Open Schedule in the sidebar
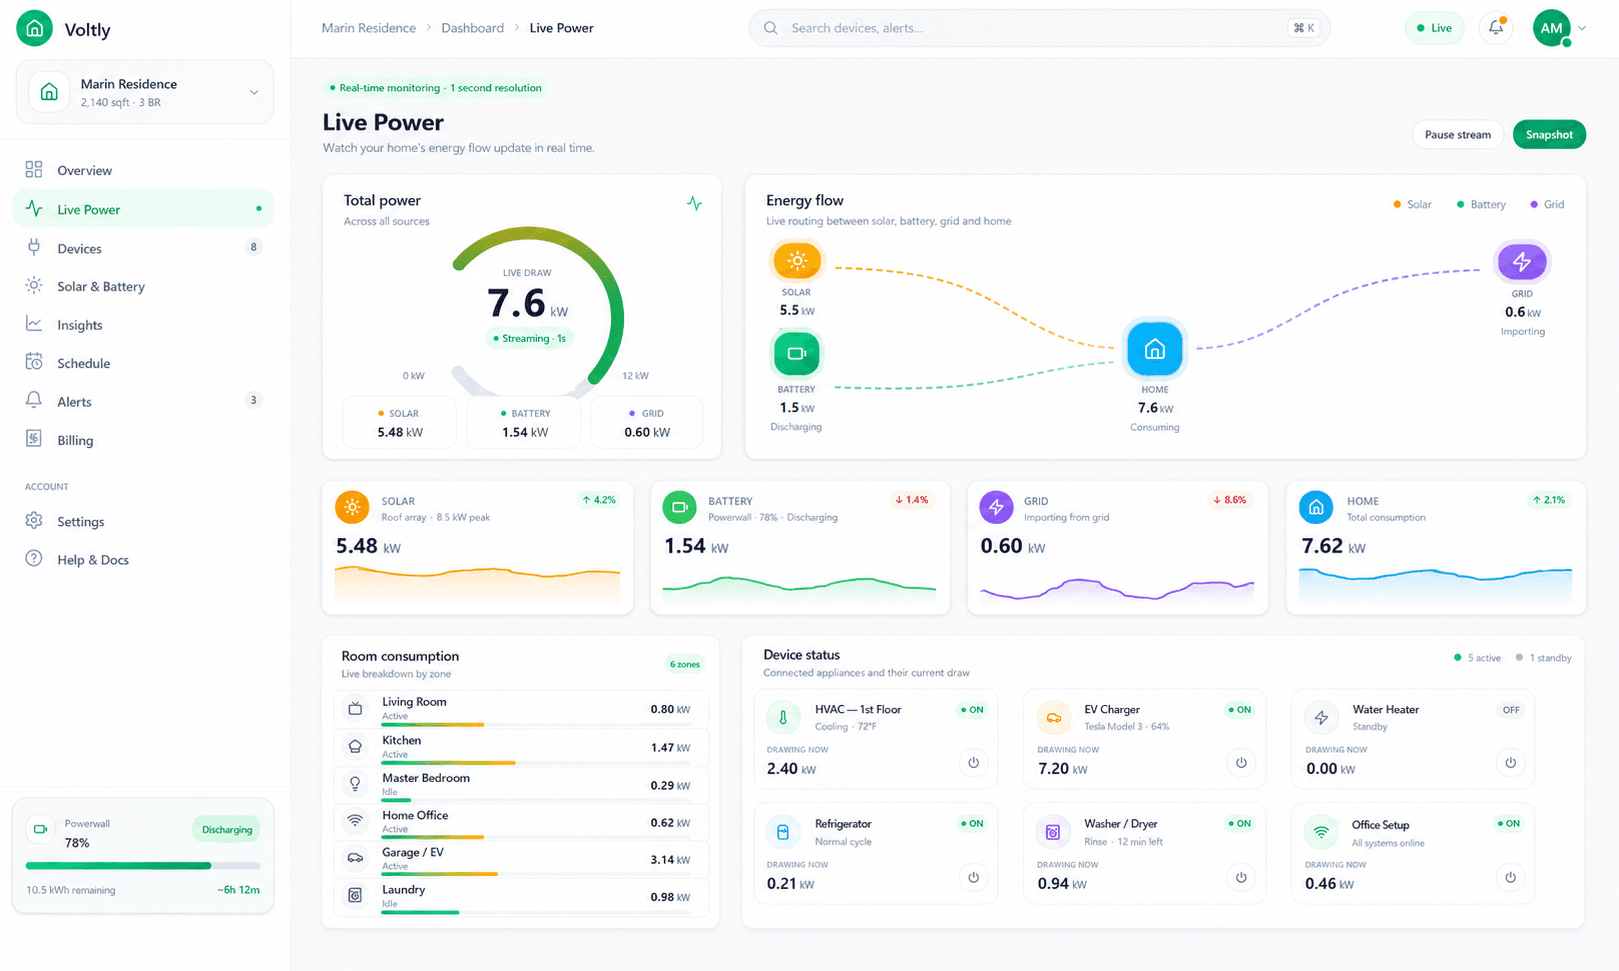 click(x=143, y=363)
